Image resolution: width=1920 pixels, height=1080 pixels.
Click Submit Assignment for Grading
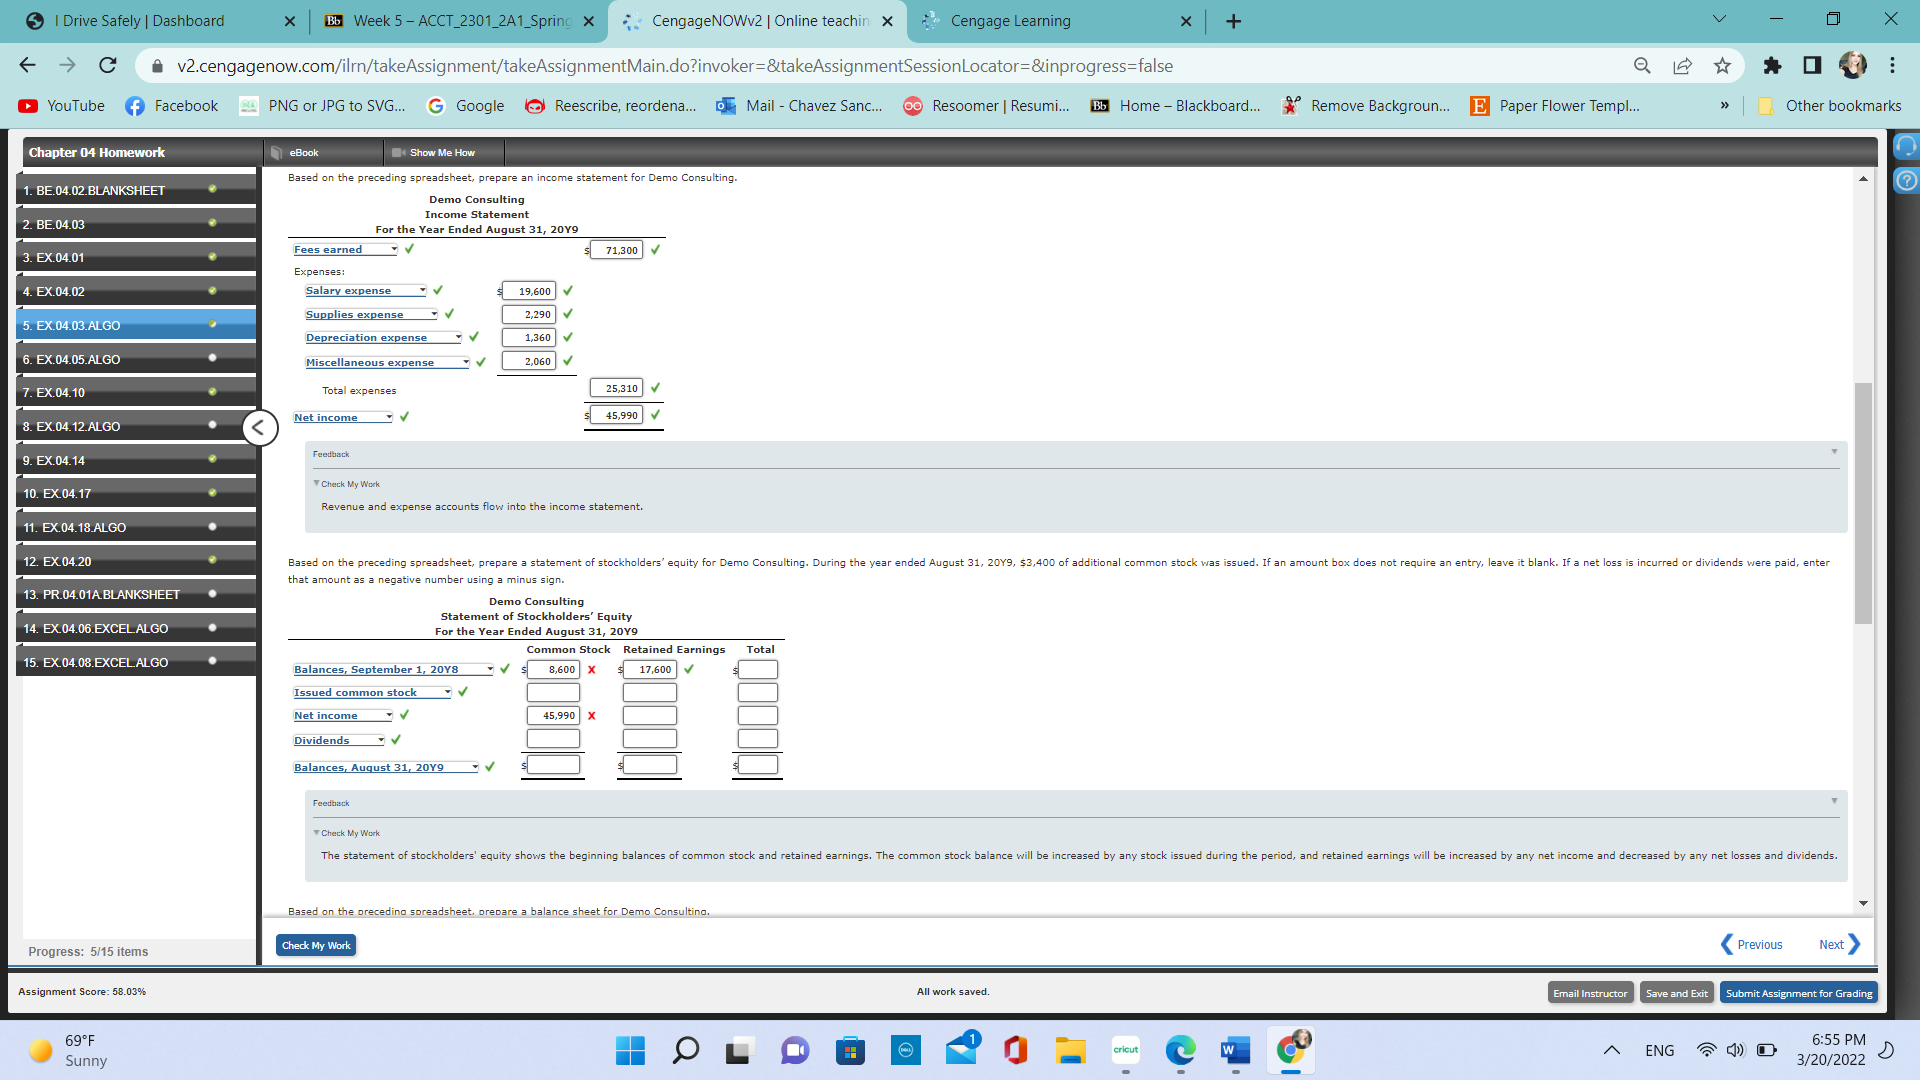(1798, 993)
